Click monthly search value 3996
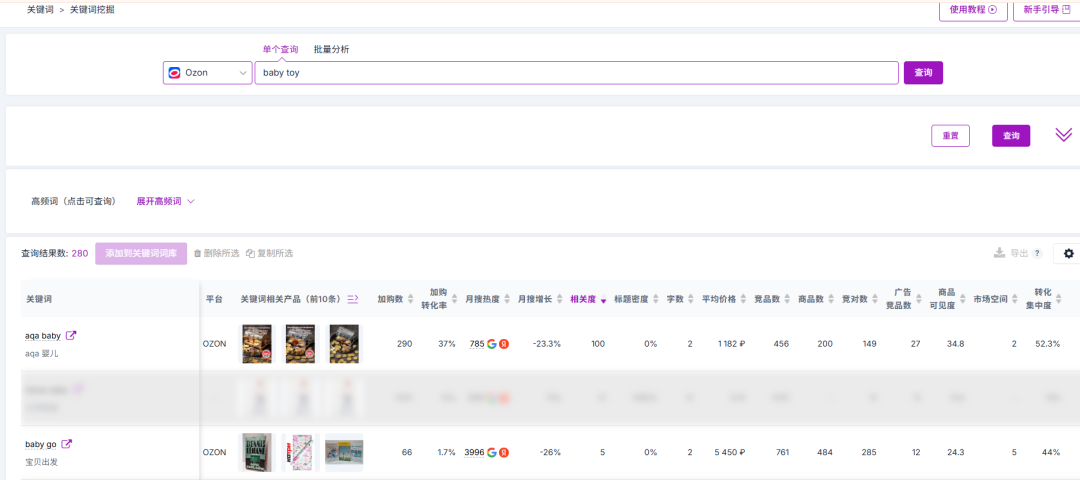1080x480 pixels. (x=475, y=452)
